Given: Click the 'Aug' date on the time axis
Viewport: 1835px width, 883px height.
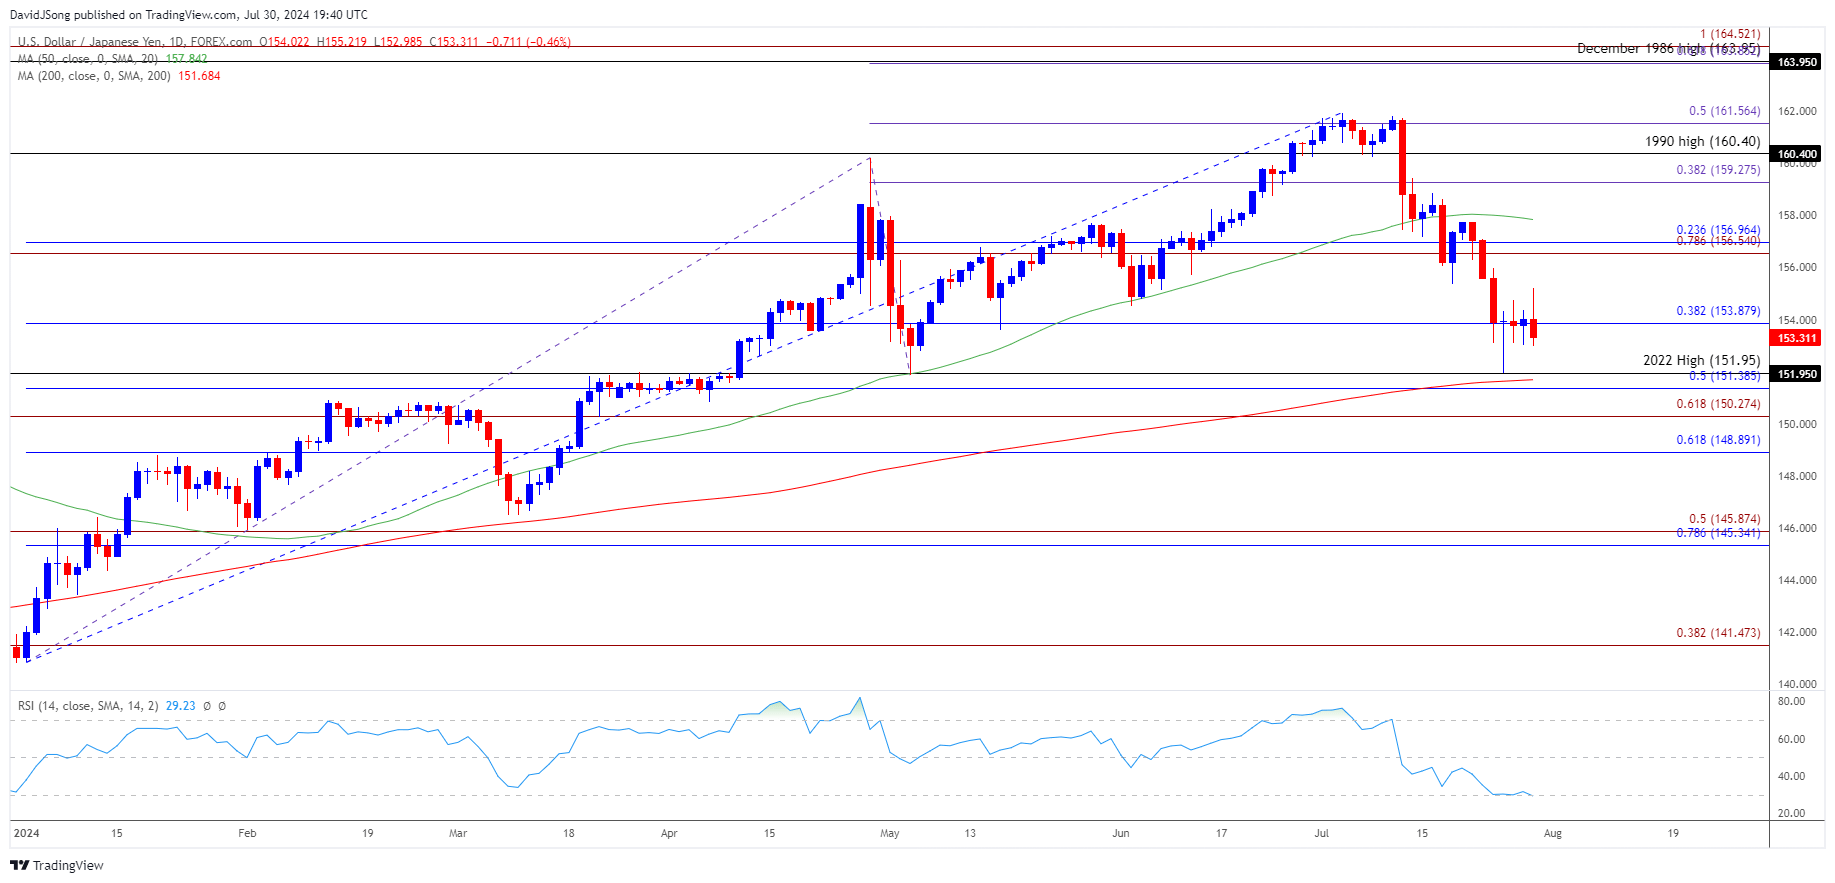Looking at the screenshot, I should click(x=1552, y=833).
